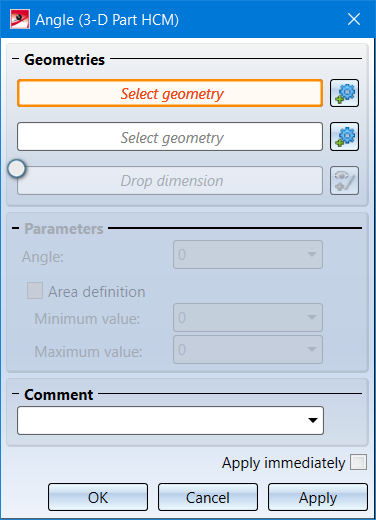Enable the Area definition checkbox

pos(35,291)
